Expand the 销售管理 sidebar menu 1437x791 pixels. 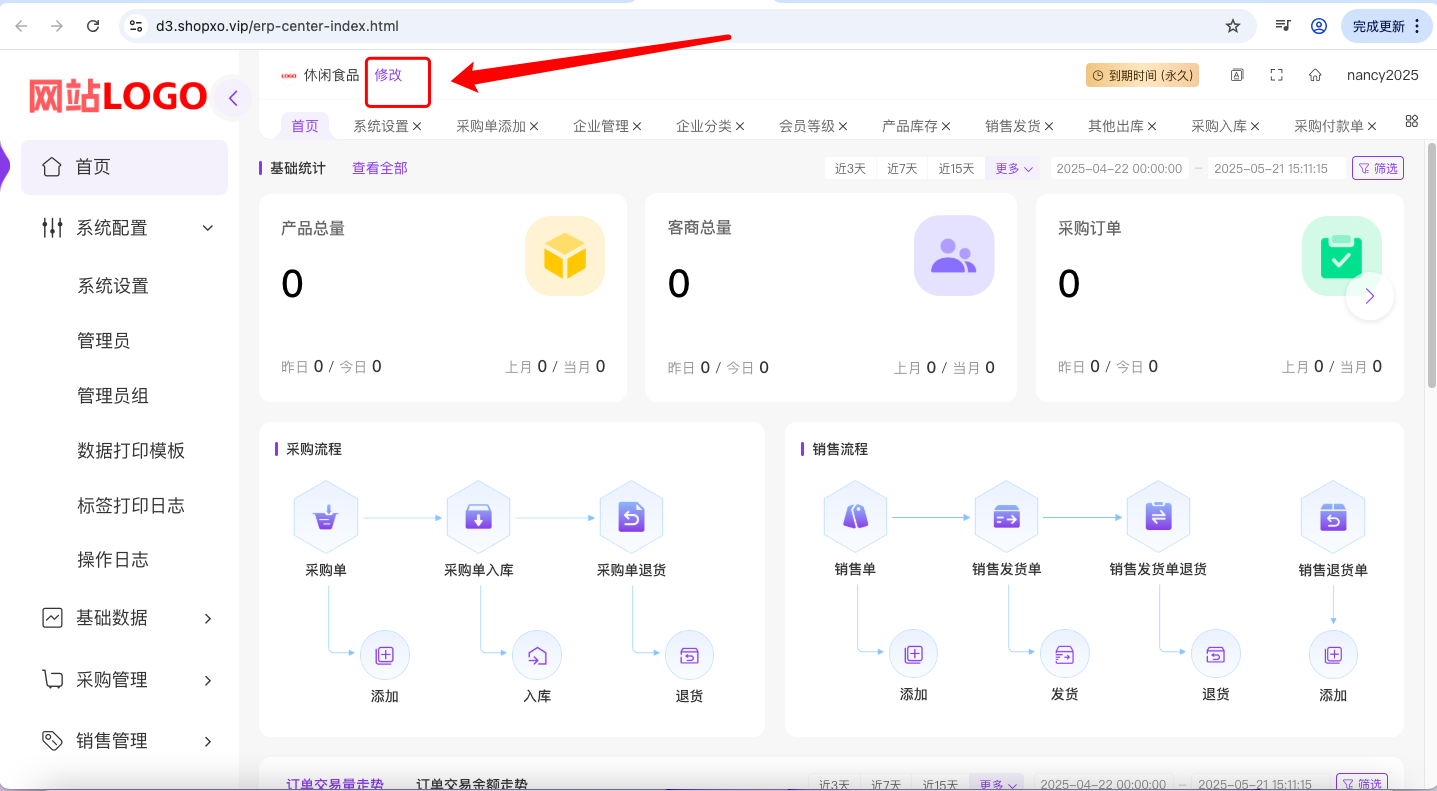124,741
